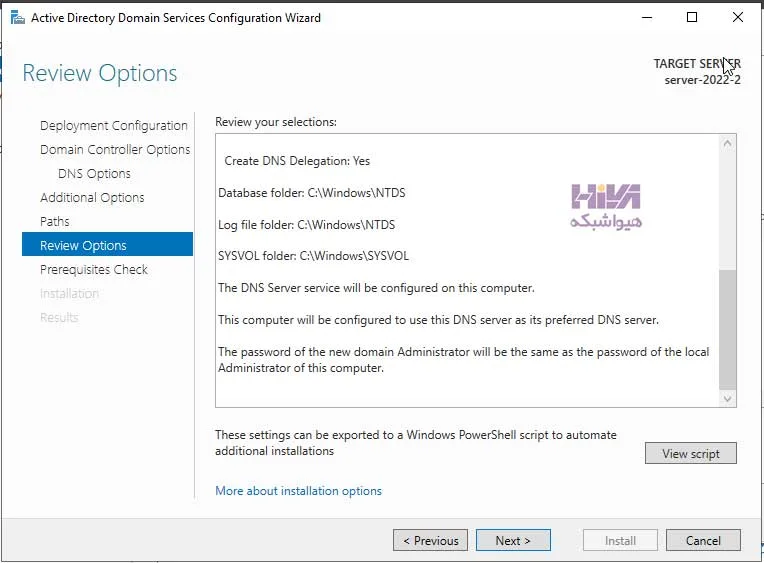Click the domain Administrator password note
The height and width of the screenshot is (563, 764).
coord(463,360)
